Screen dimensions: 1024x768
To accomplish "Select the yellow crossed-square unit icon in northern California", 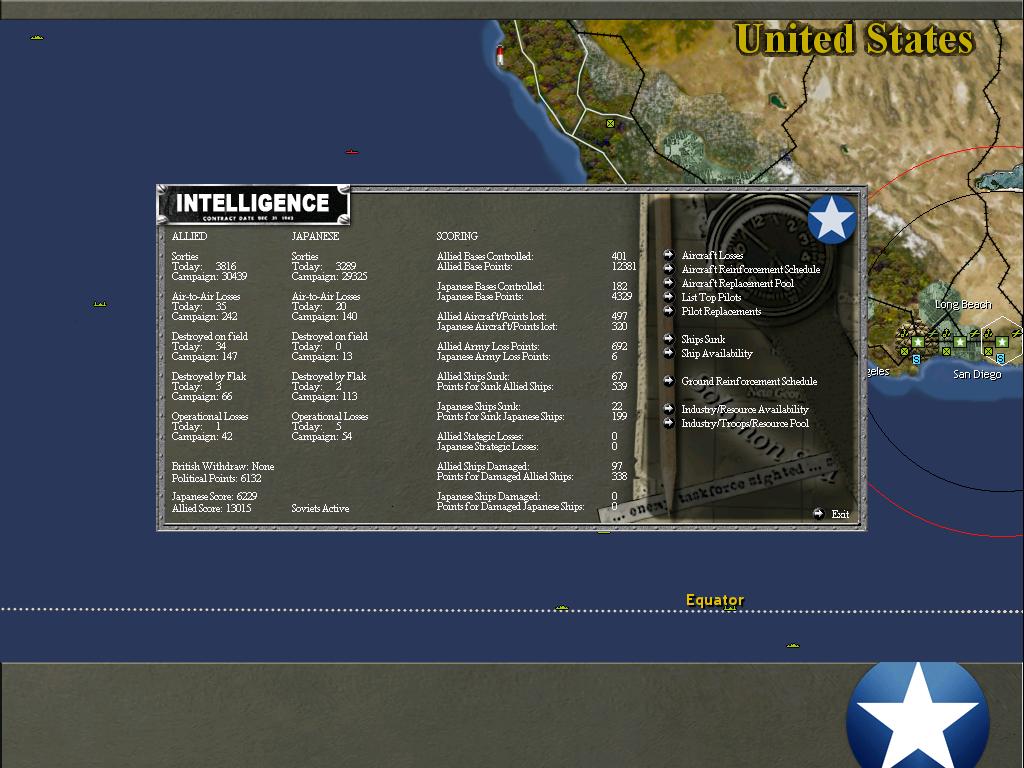I will pyautogui.click(x=611, y=123).
